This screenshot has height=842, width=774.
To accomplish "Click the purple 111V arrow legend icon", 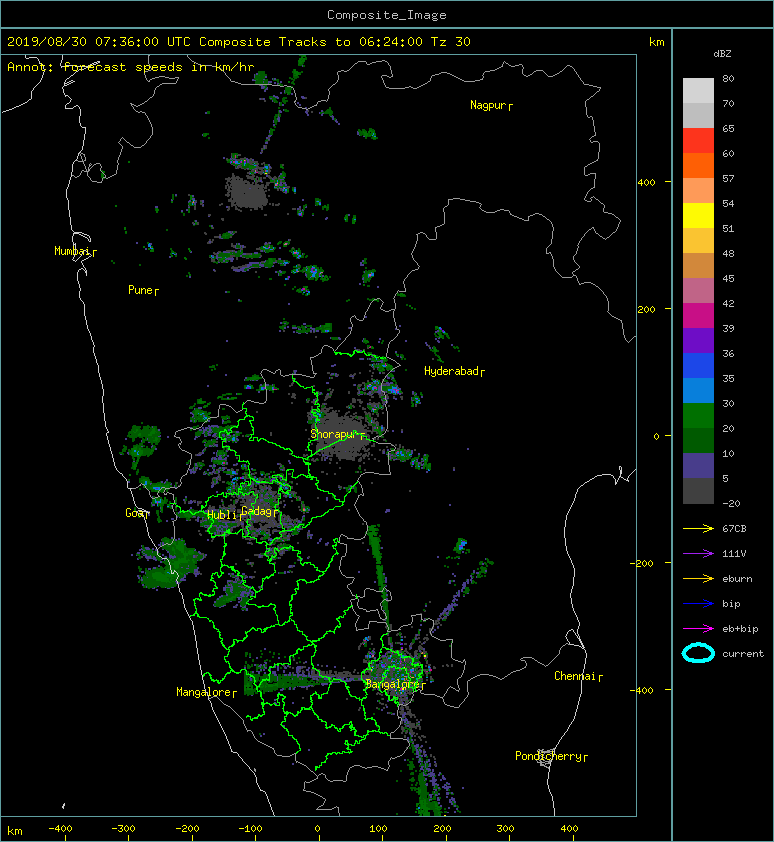I will [x=698, y=554].
